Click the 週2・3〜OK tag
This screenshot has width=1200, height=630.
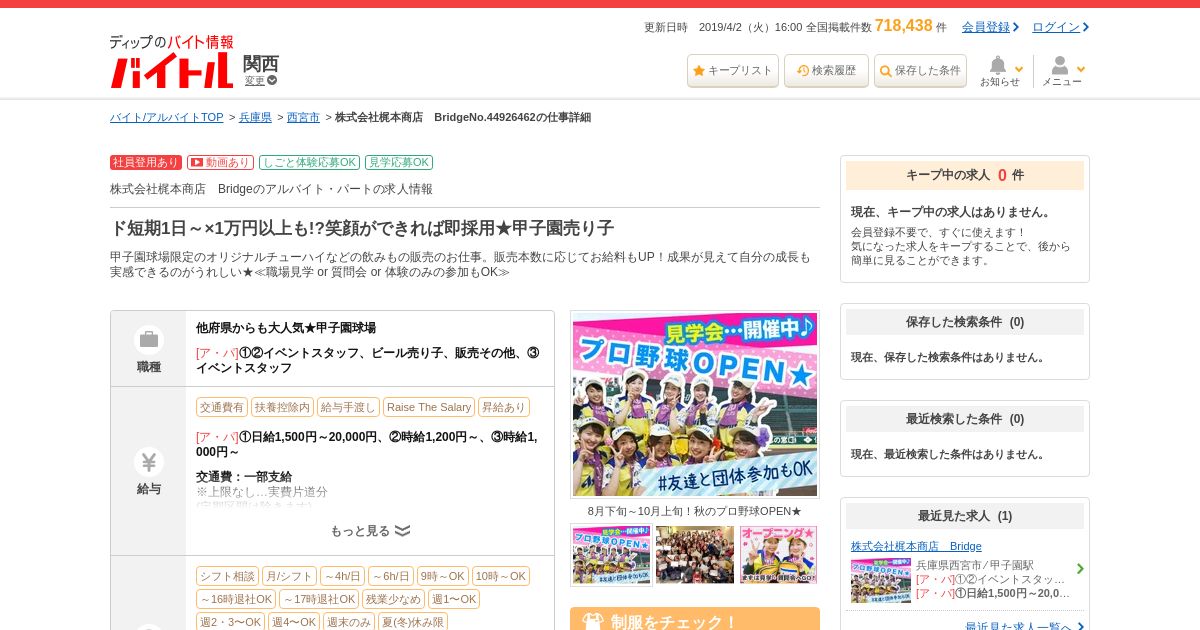click(x=230, y=622)
